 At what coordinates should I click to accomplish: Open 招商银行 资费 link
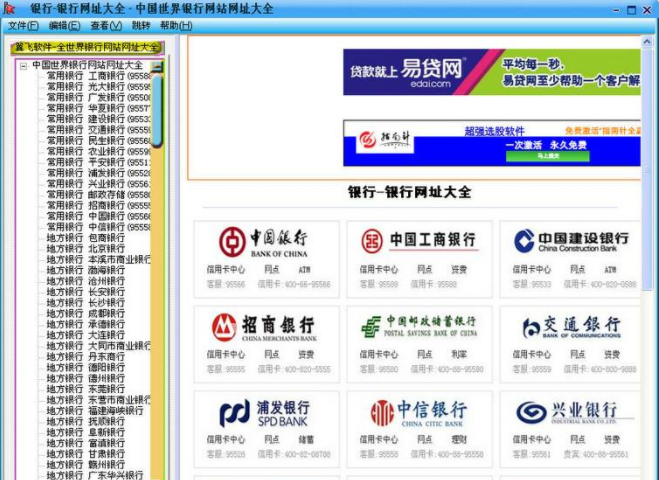(306, 355)
